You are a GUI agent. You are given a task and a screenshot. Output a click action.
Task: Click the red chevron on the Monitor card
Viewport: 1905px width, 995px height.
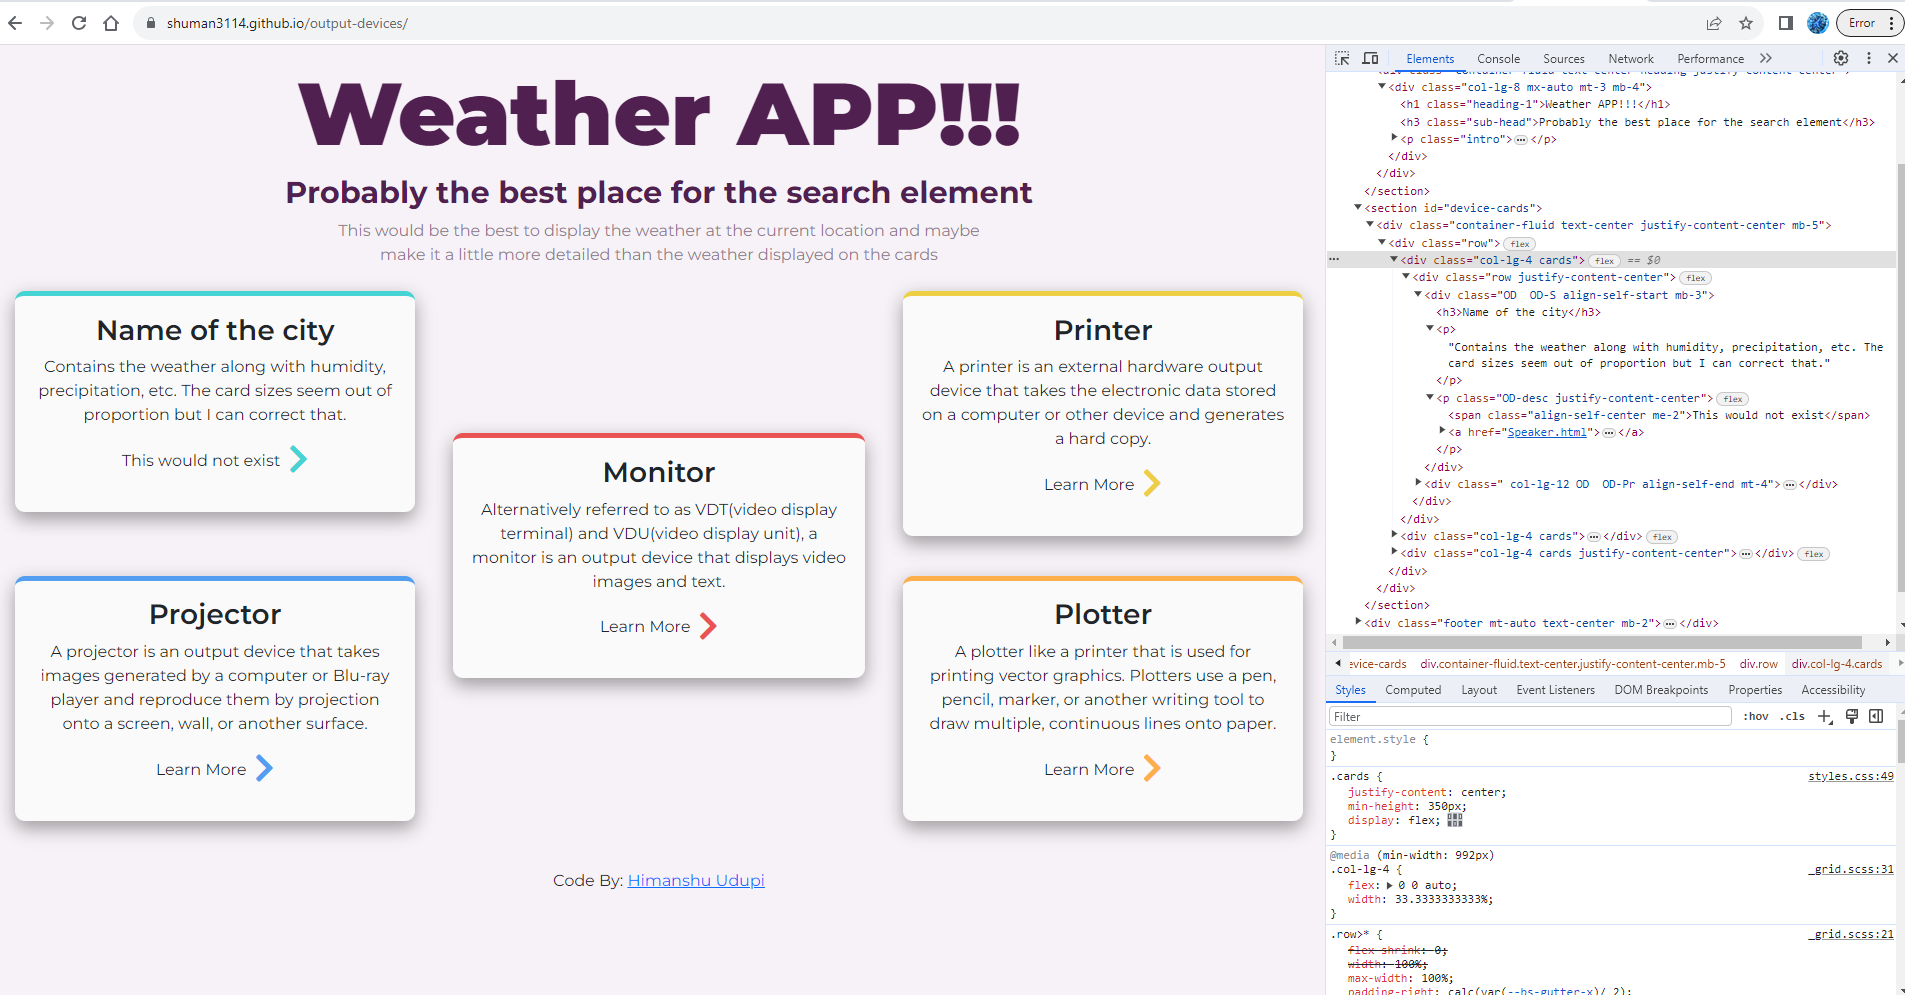click(x=708, y=626)
